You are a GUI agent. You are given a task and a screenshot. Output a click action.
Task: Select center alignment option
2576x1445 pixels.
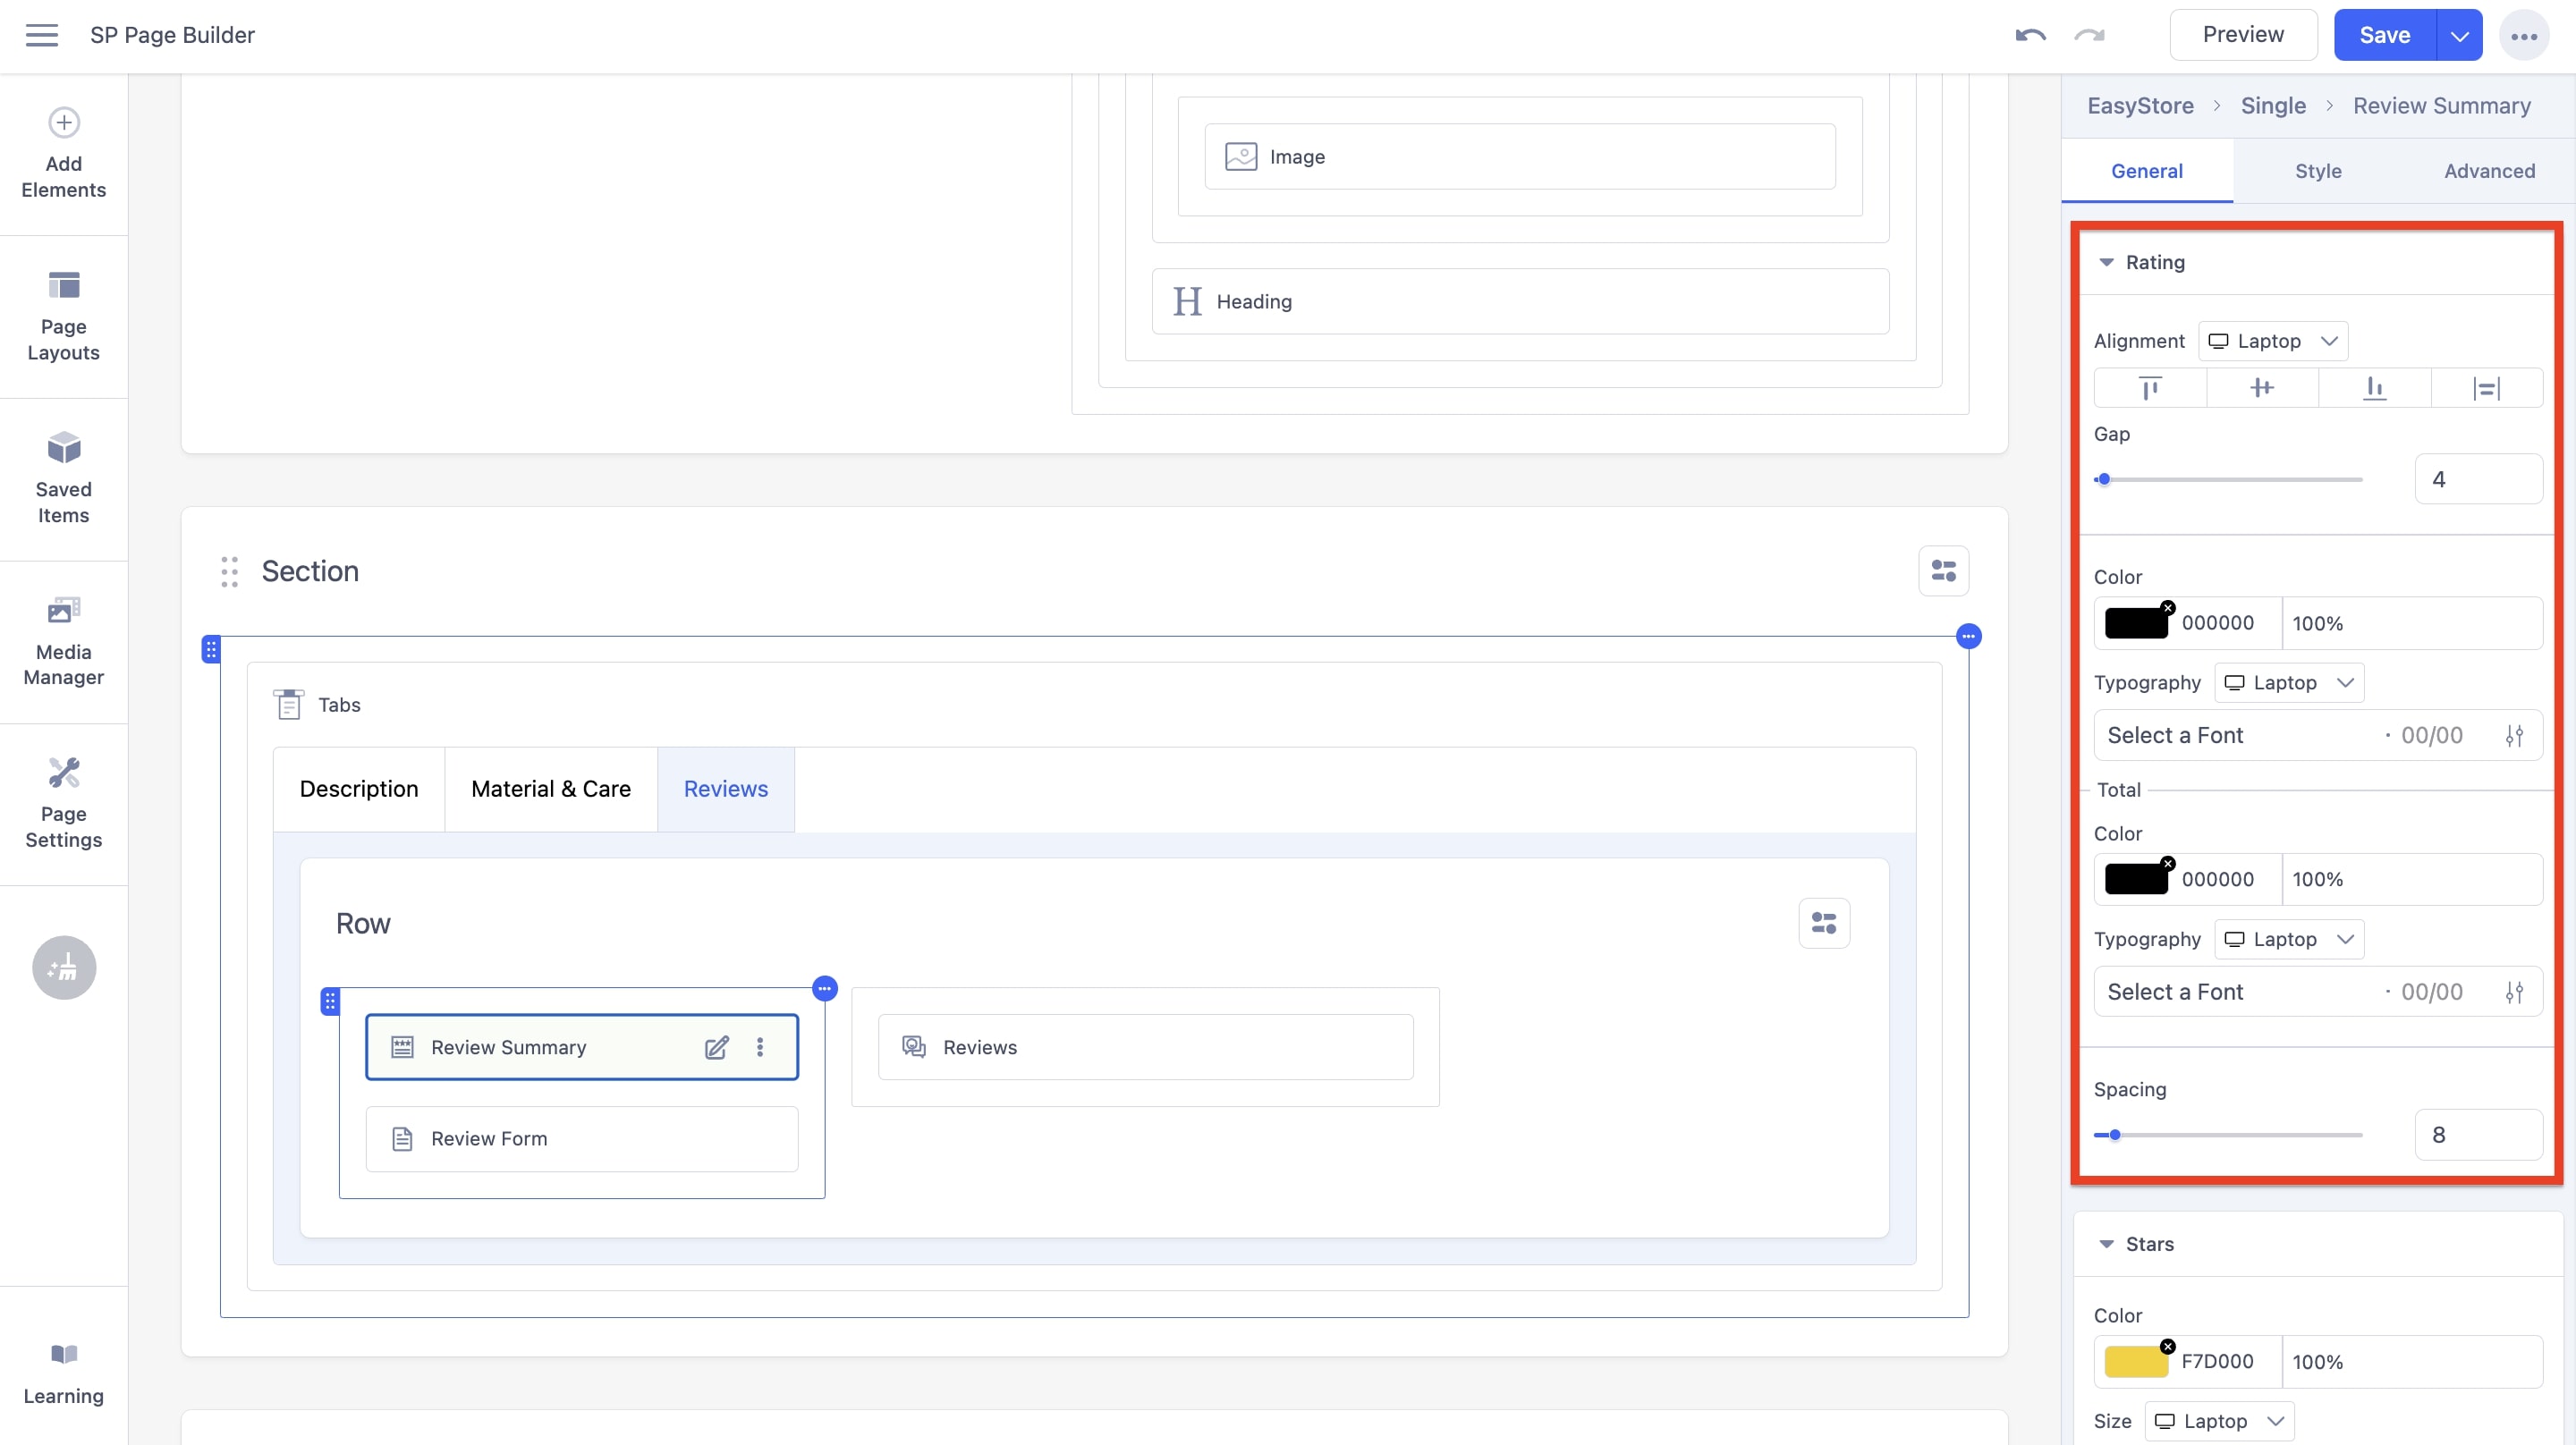[x=2262, y=388]
